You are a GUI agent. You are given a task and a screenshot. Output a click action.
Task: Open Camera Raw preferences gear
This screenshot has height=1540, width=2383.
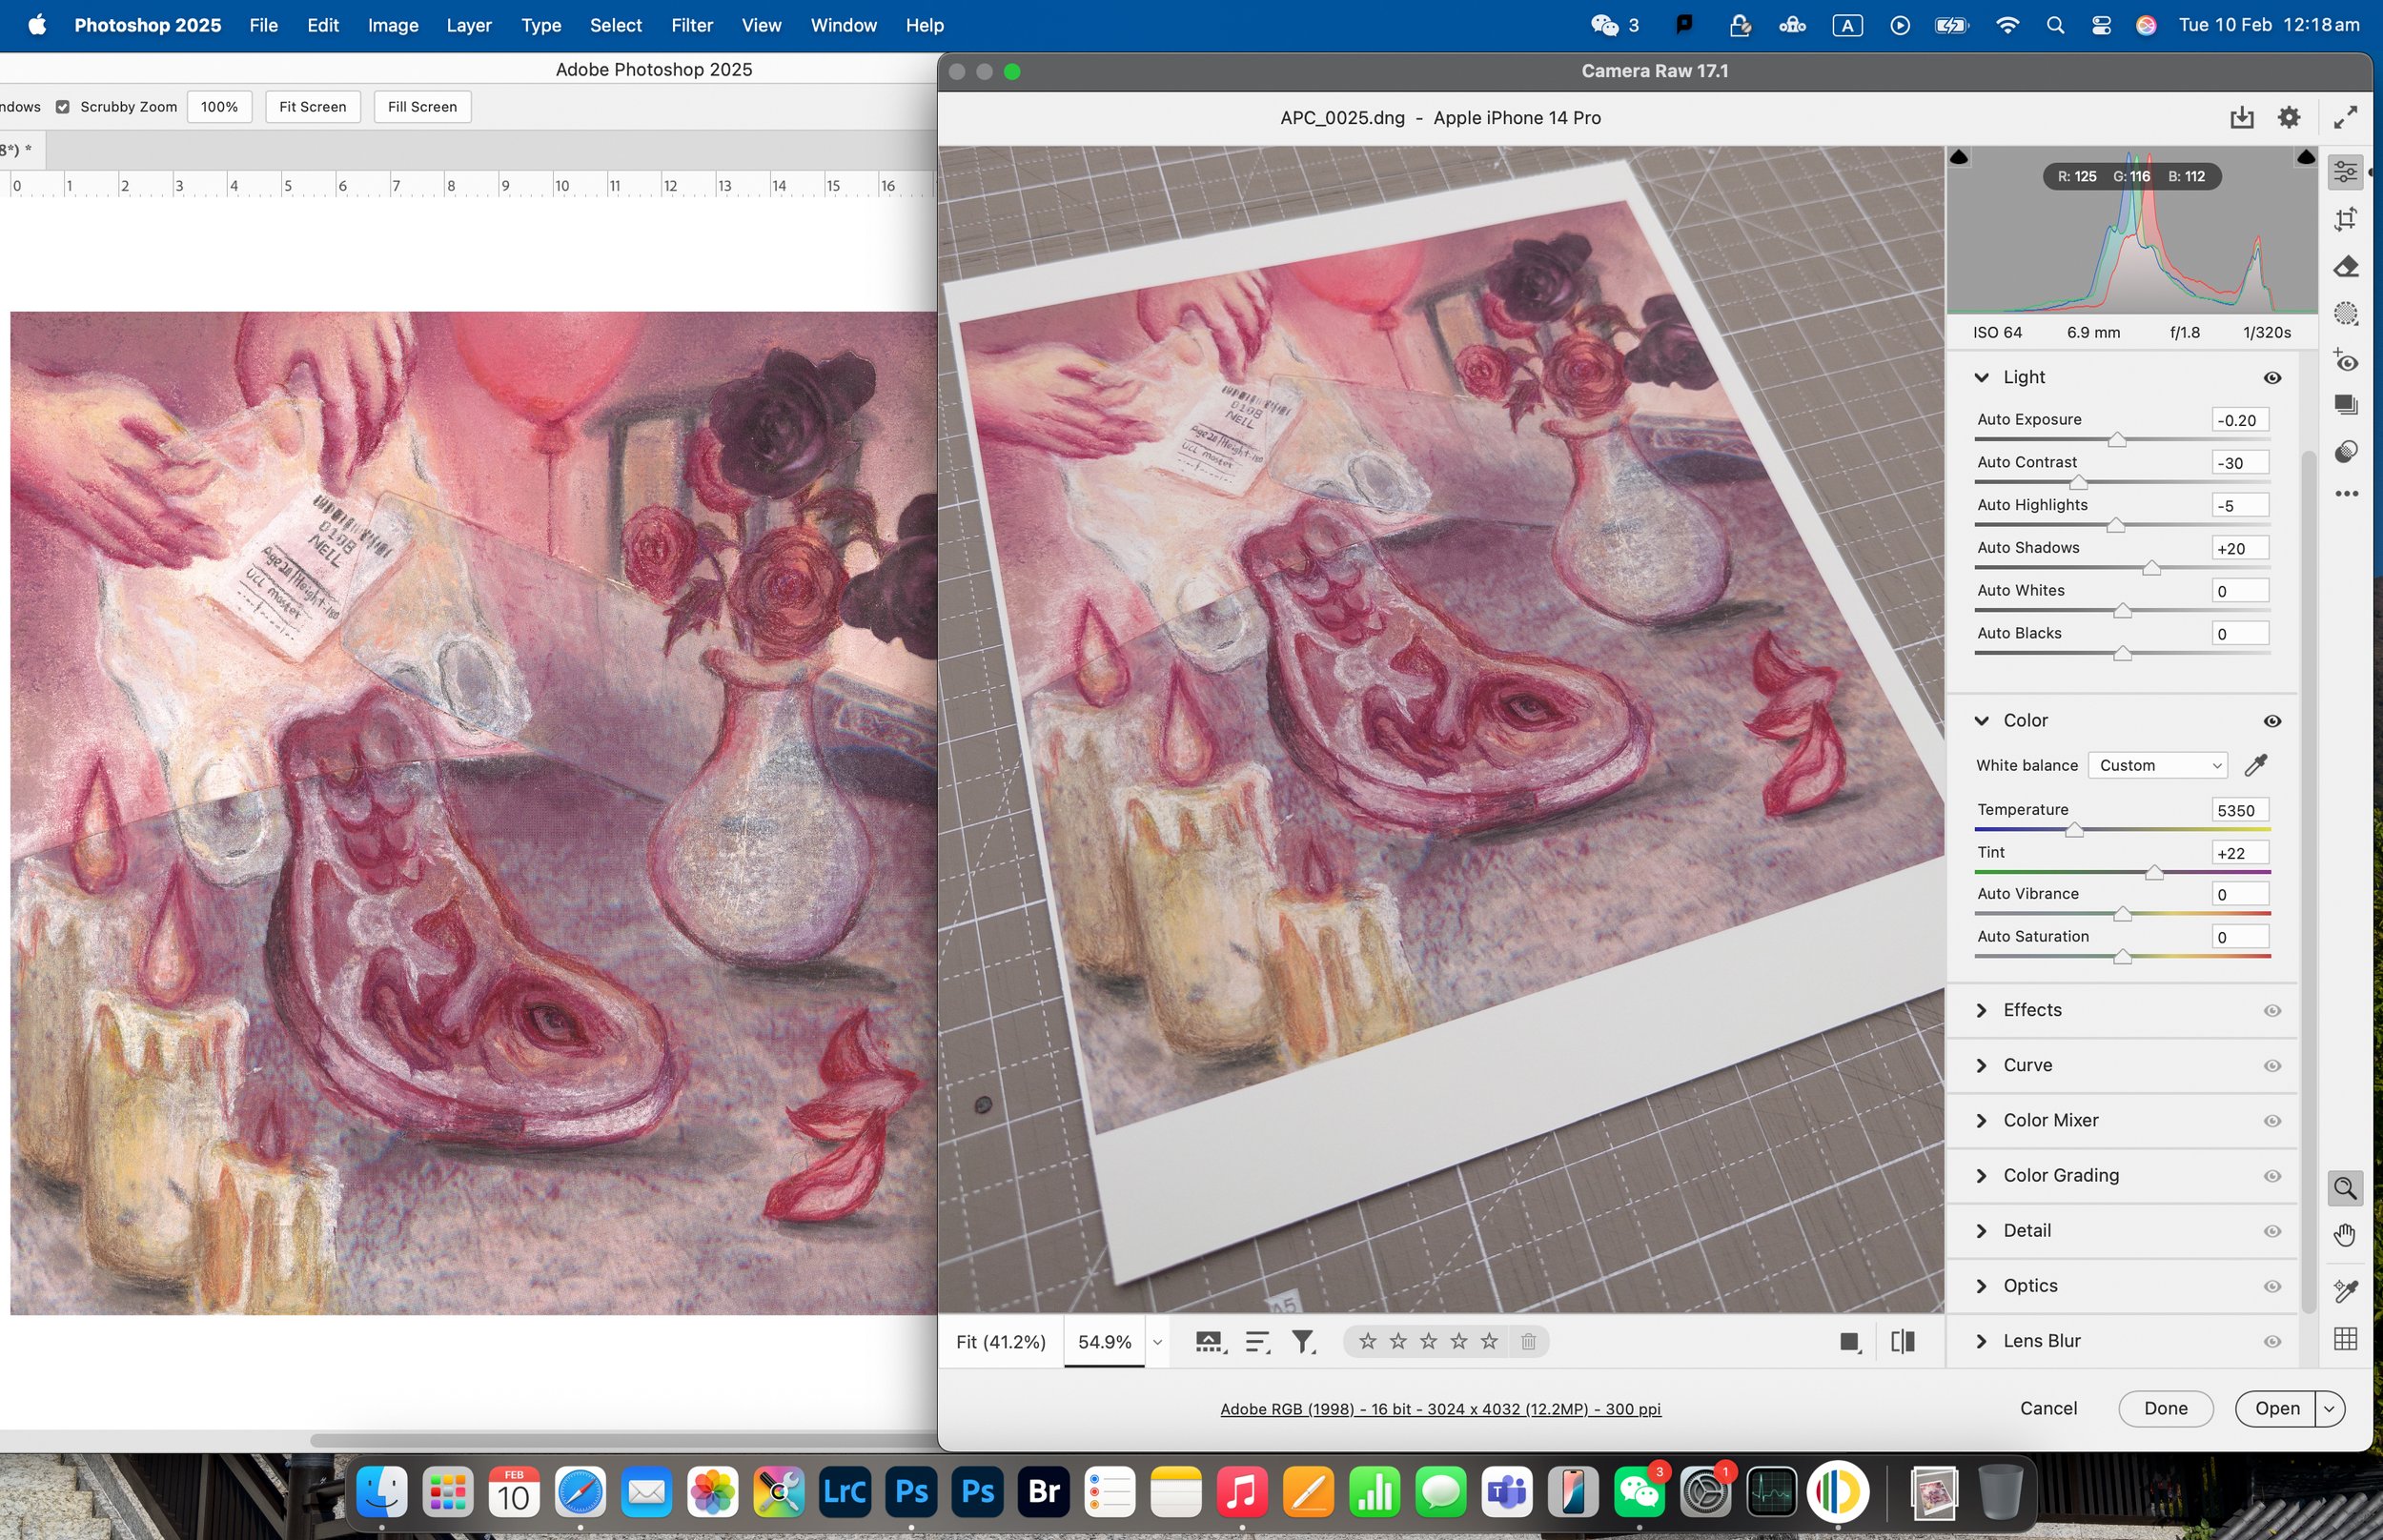click(2288, 118)
